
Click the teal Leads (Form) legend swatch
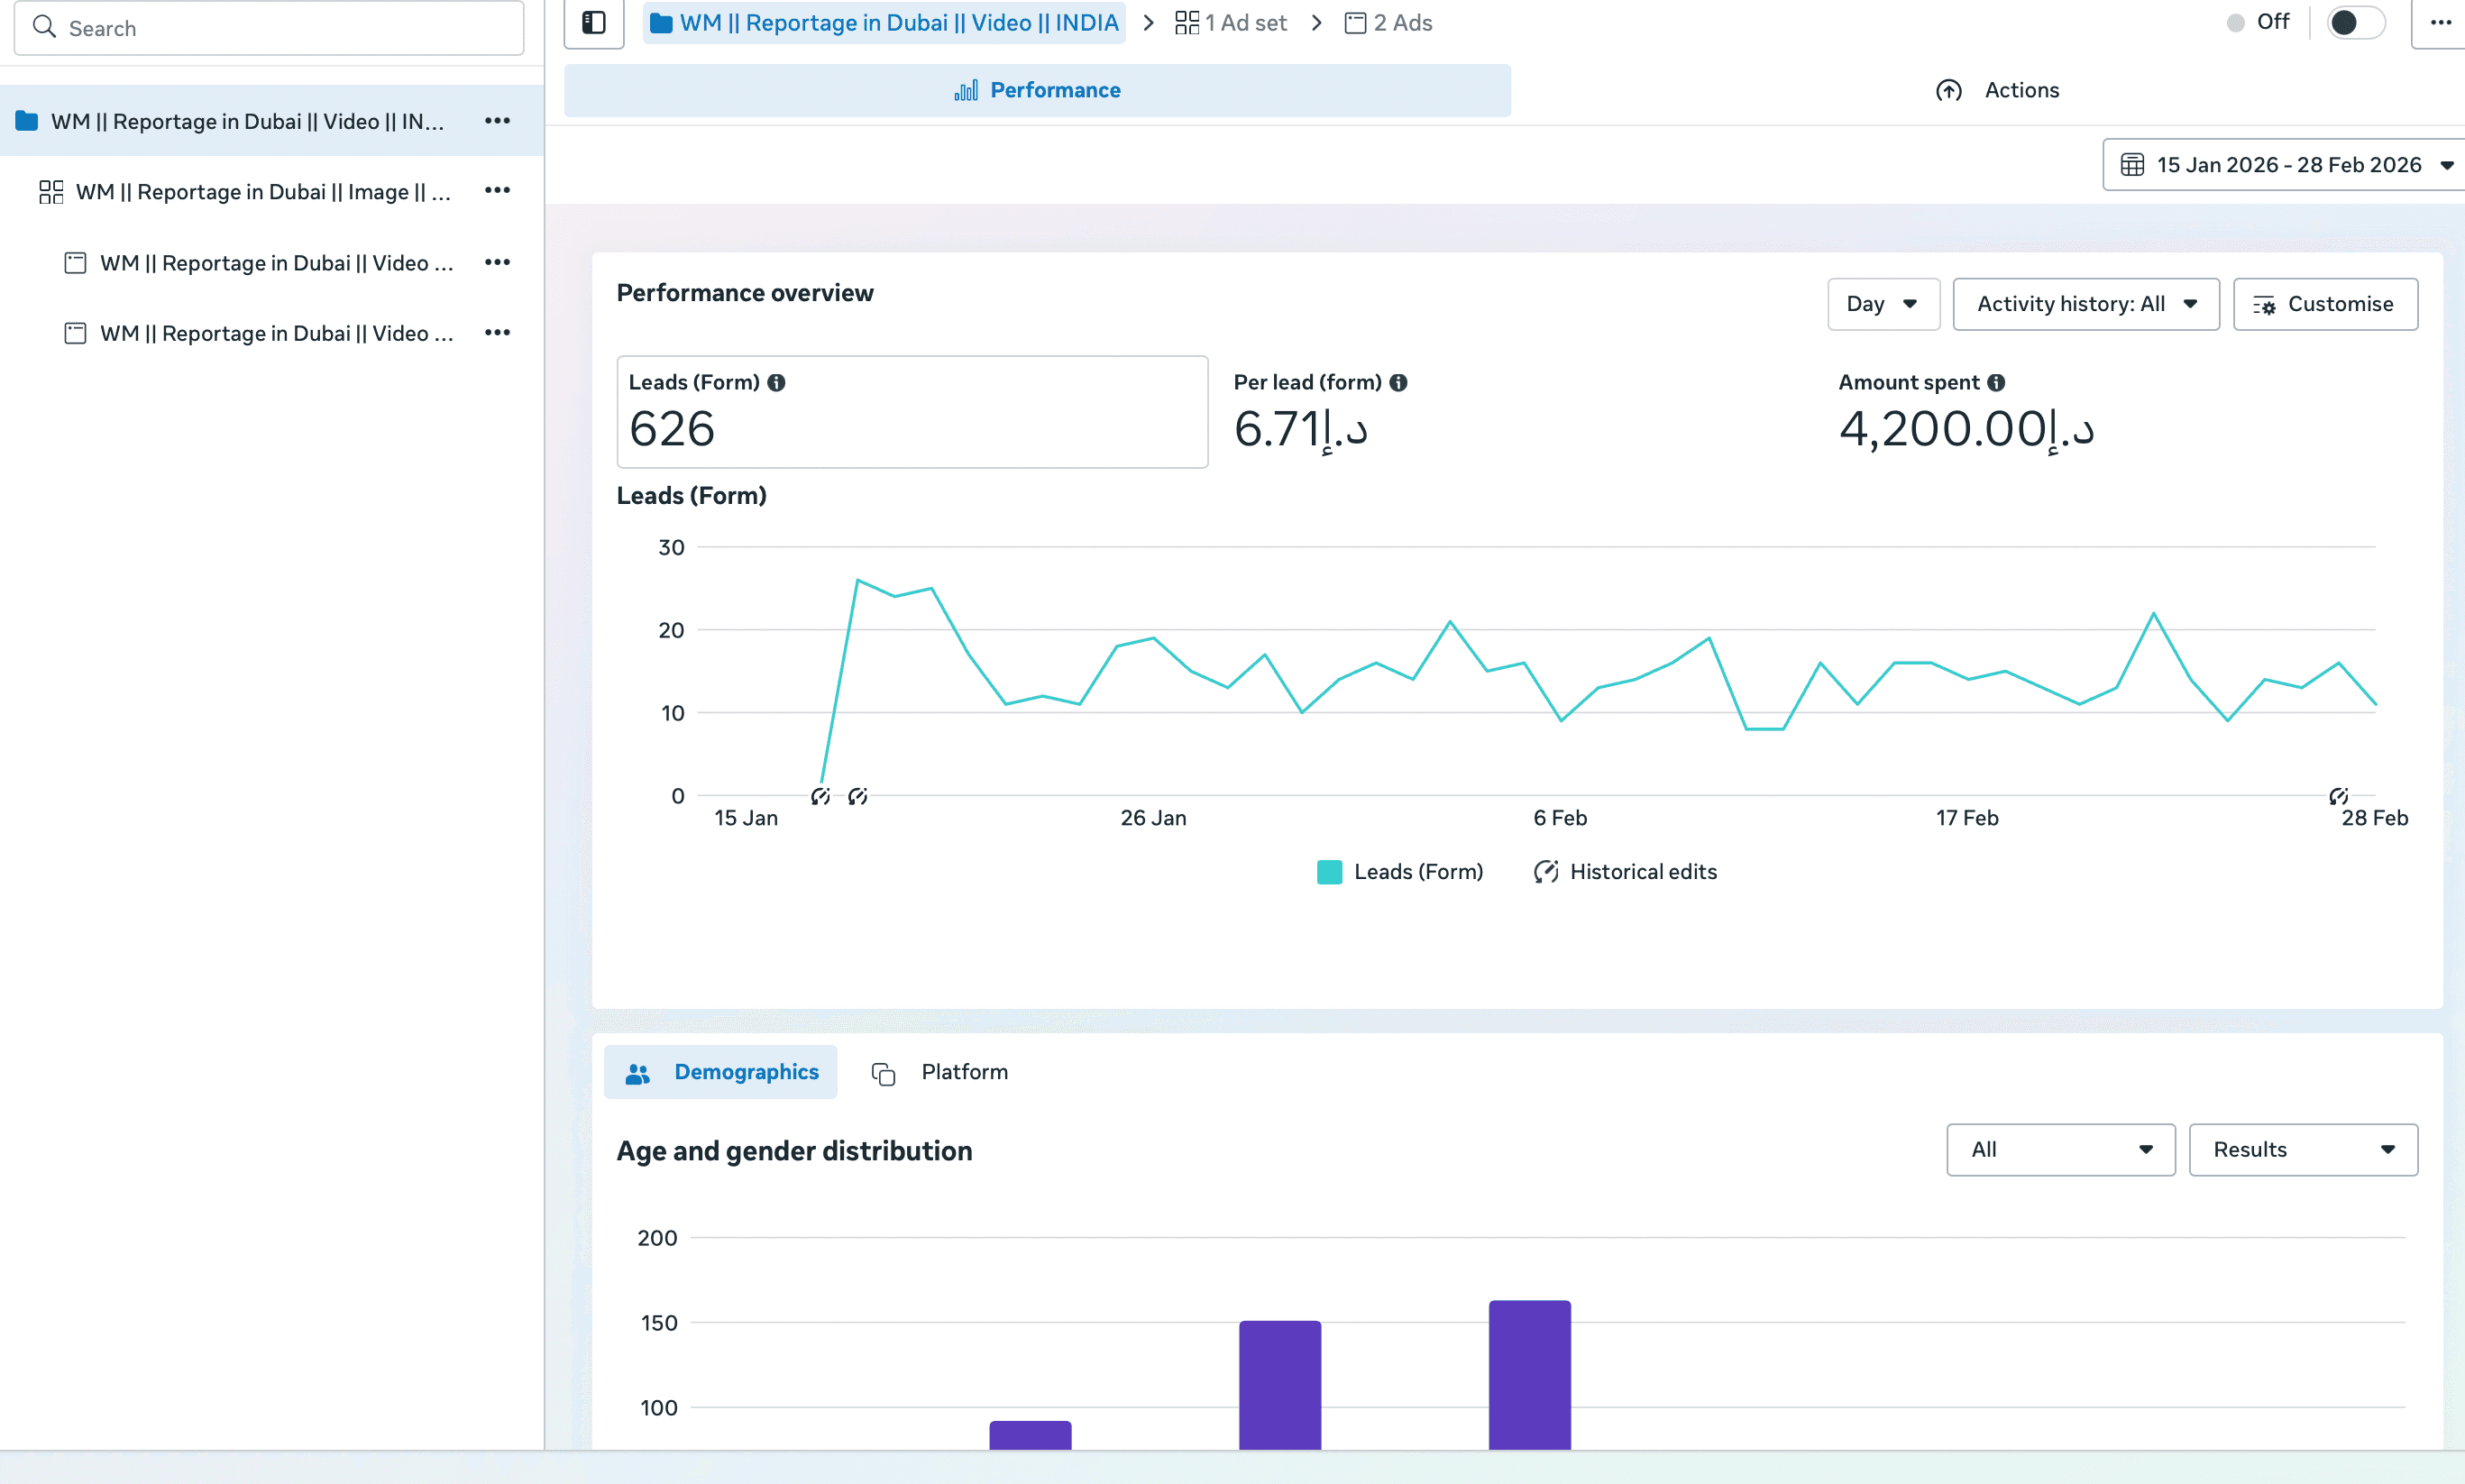click(1329, 872)
